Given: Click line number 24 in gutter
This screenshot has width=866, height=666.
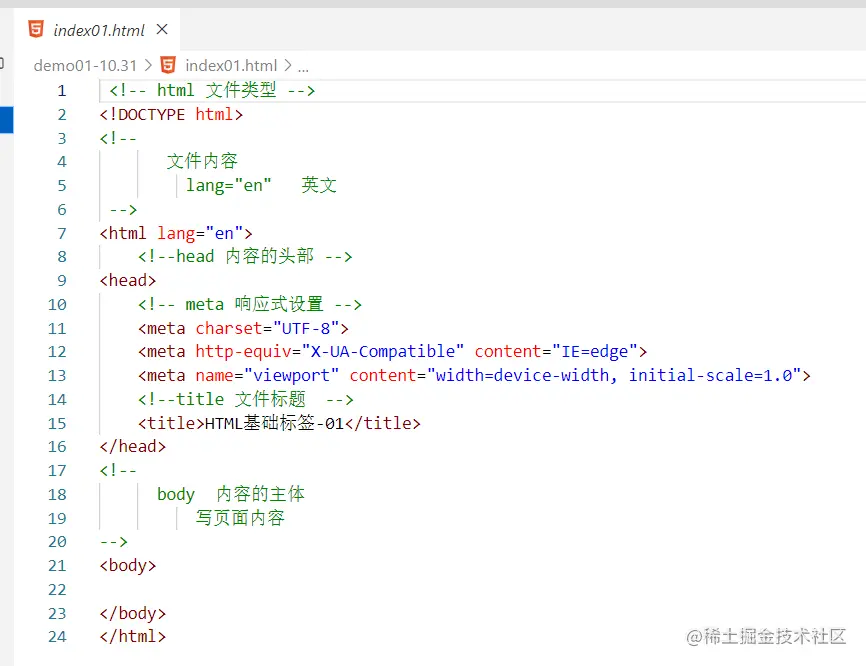Looking at the screenshot, I should (x=57, y=637).
